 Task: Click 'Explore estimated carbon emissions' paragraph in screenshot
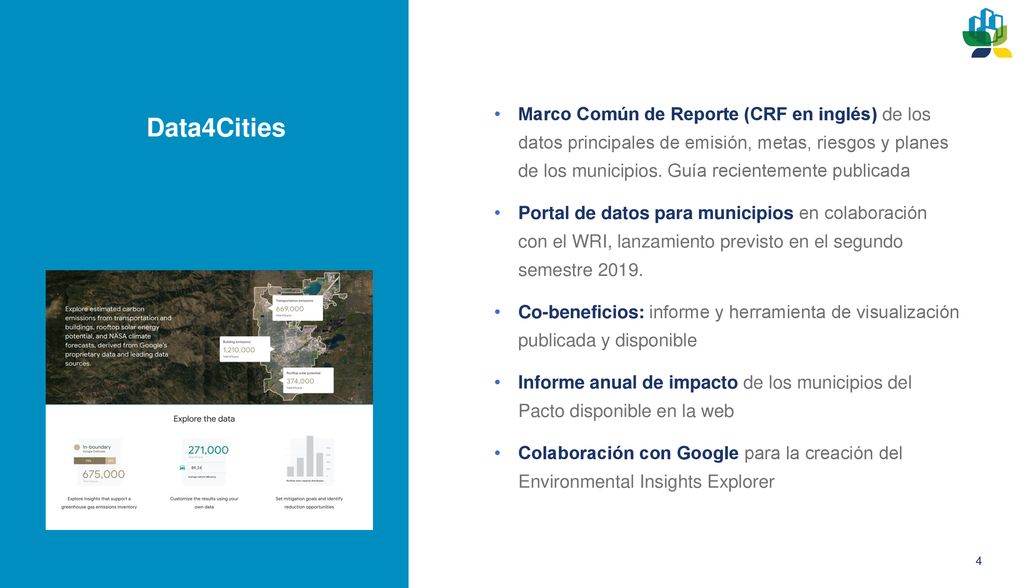(x=118, y=336)
